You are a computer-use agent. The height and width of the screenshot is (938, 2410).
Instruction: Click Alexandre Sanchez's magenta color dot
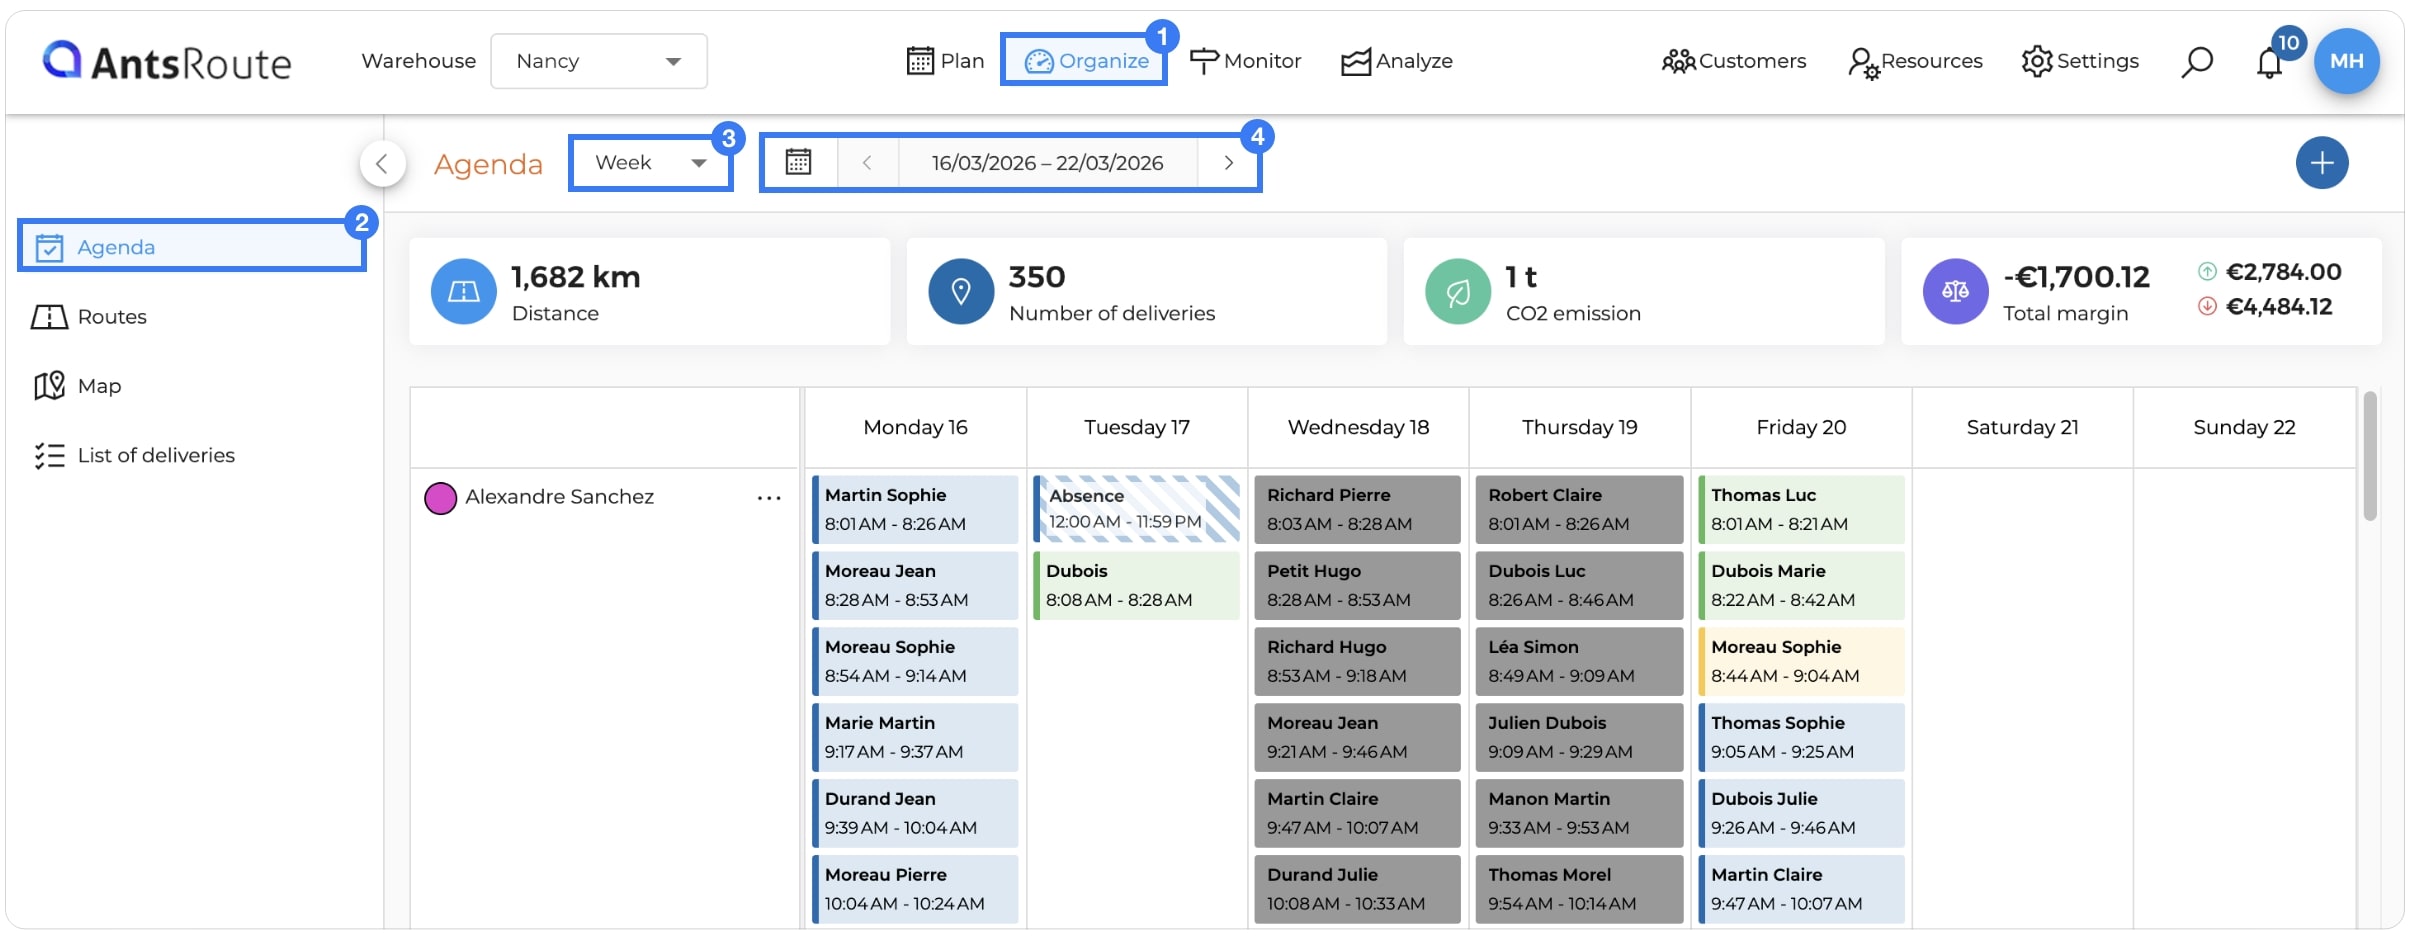[x=441, y=497]
